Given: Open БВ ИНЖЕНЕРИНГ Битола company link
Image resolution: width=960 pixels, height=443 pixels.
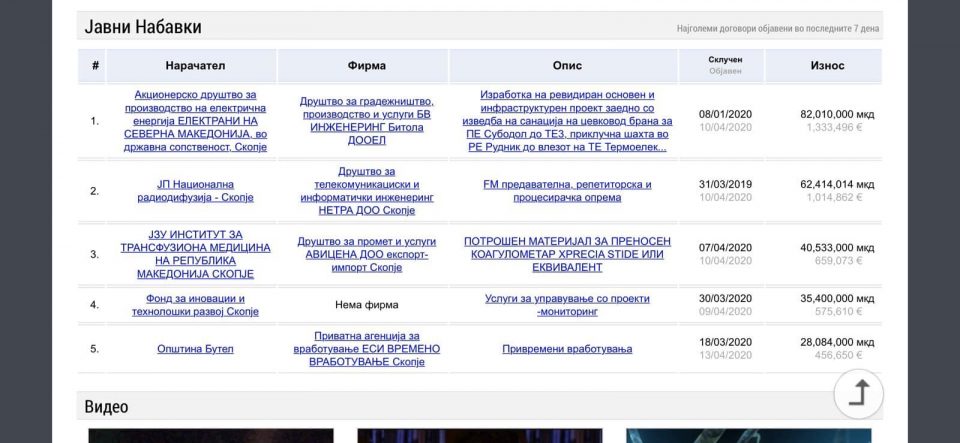Looking at the screenshot, I should click(x=366, y=121).
